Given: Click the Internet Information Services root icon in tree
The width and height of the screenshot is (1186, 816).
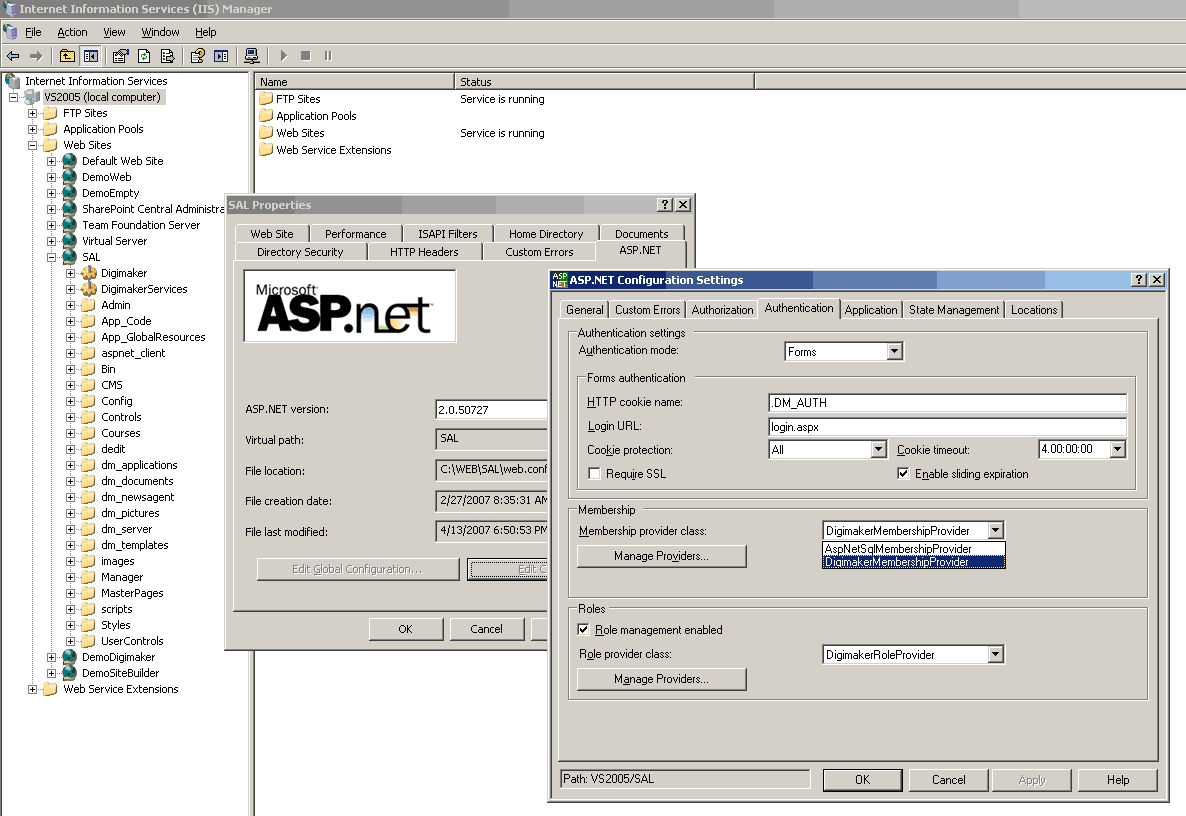Looking at the screenshot, I should point(13,81).
